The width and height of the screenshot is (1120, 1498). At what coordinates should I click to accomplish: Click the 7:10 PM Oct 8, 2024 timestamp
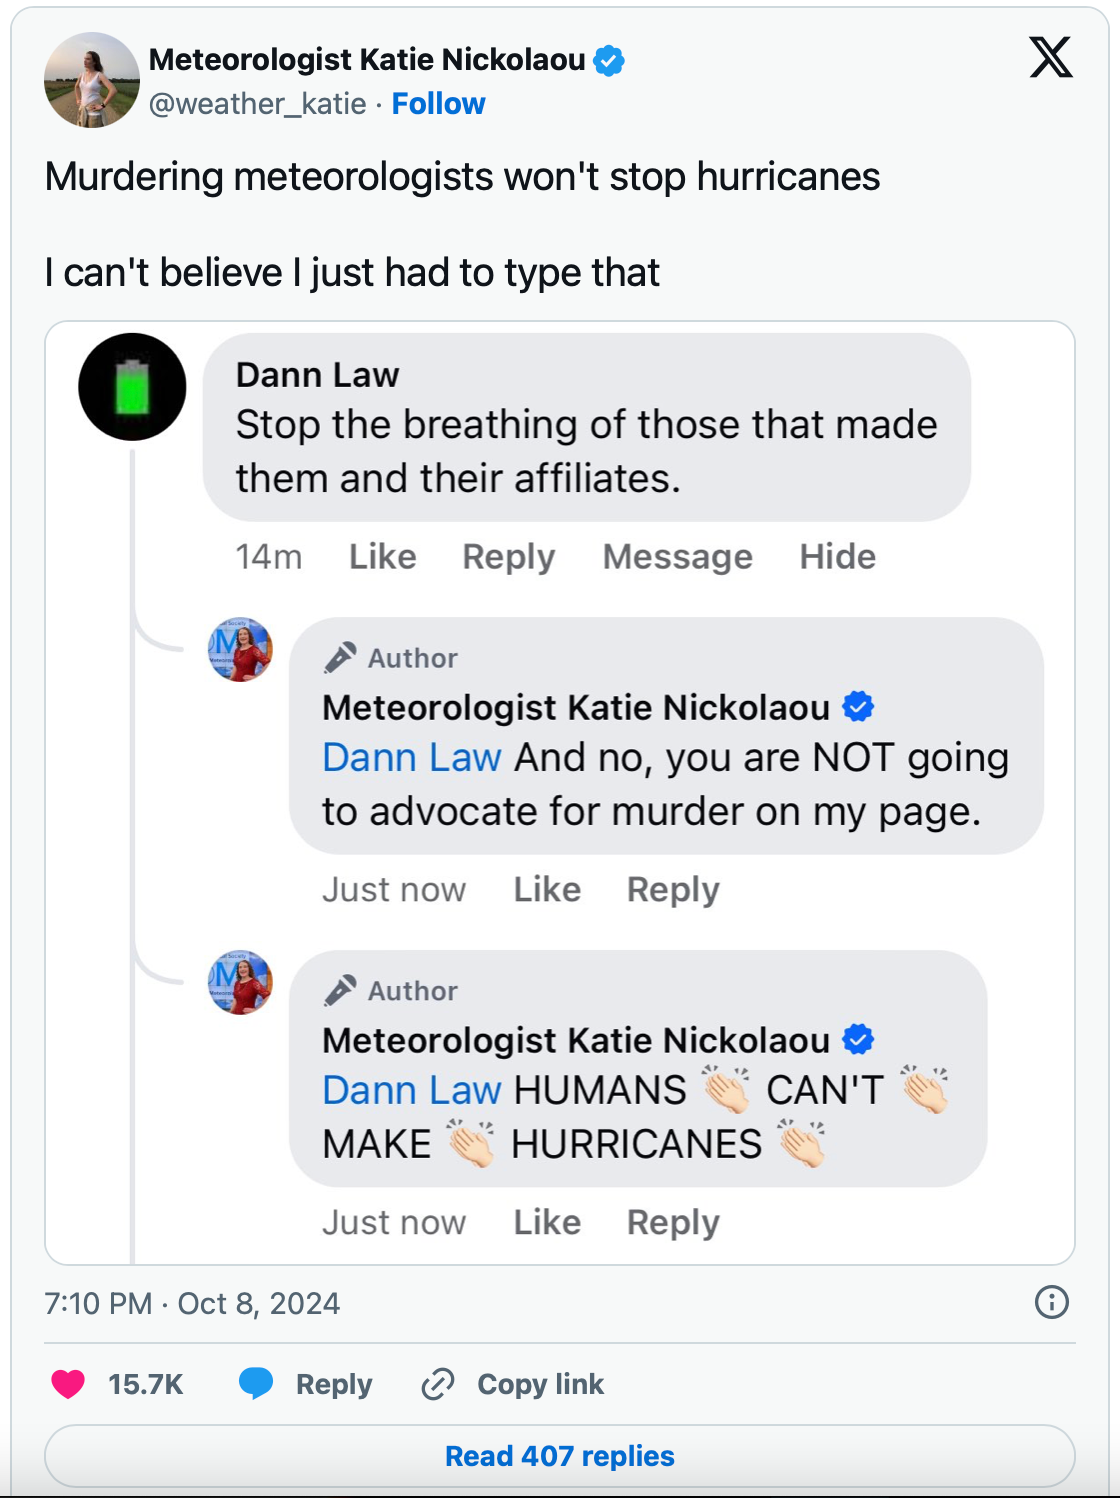pyautogui.click(x=192, y=1304)
